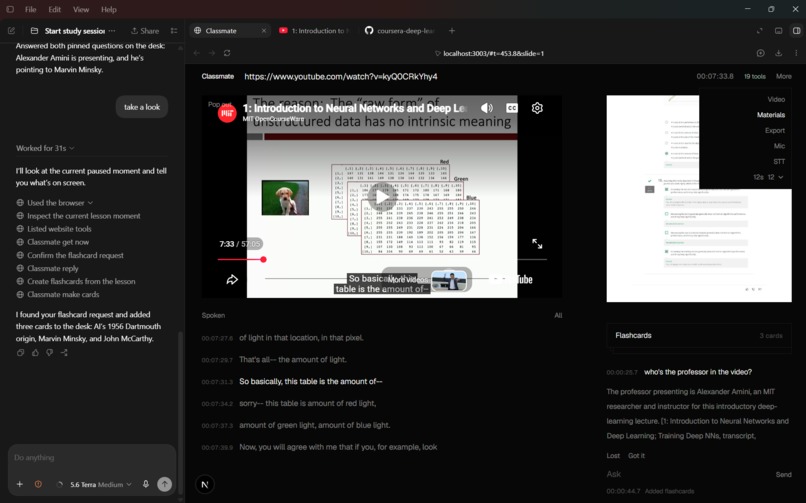Mark the flashcard as Lost

(x=613, y=456)
